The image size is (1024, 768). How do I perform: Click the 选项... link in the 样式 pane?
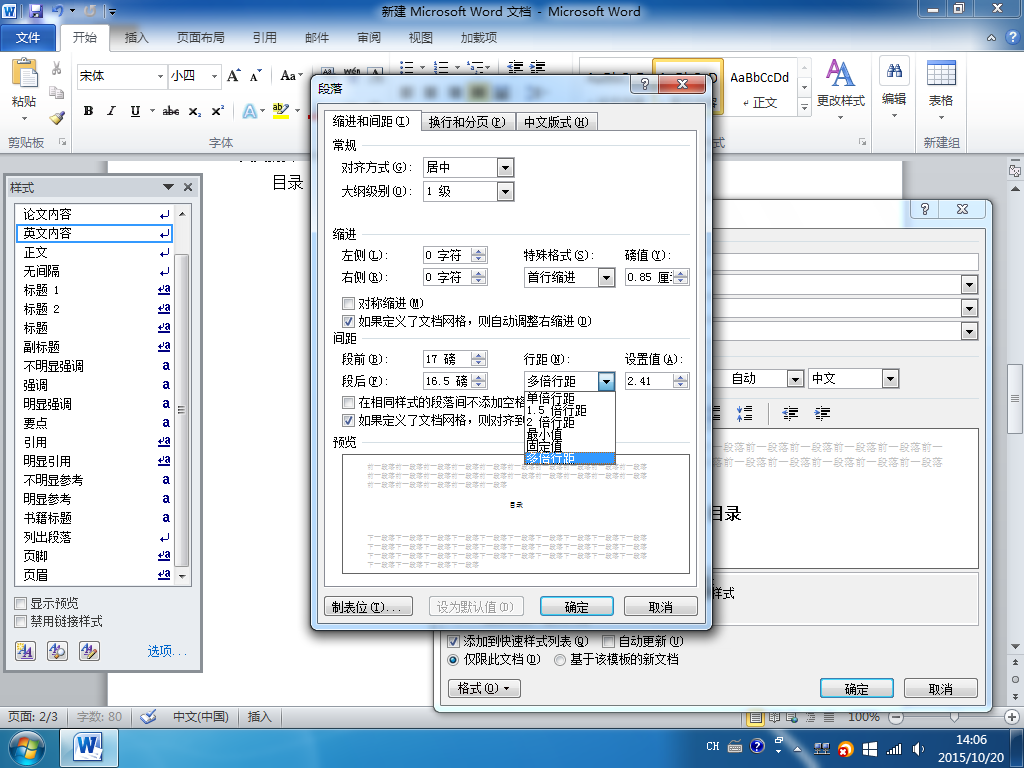click(167, 651)
